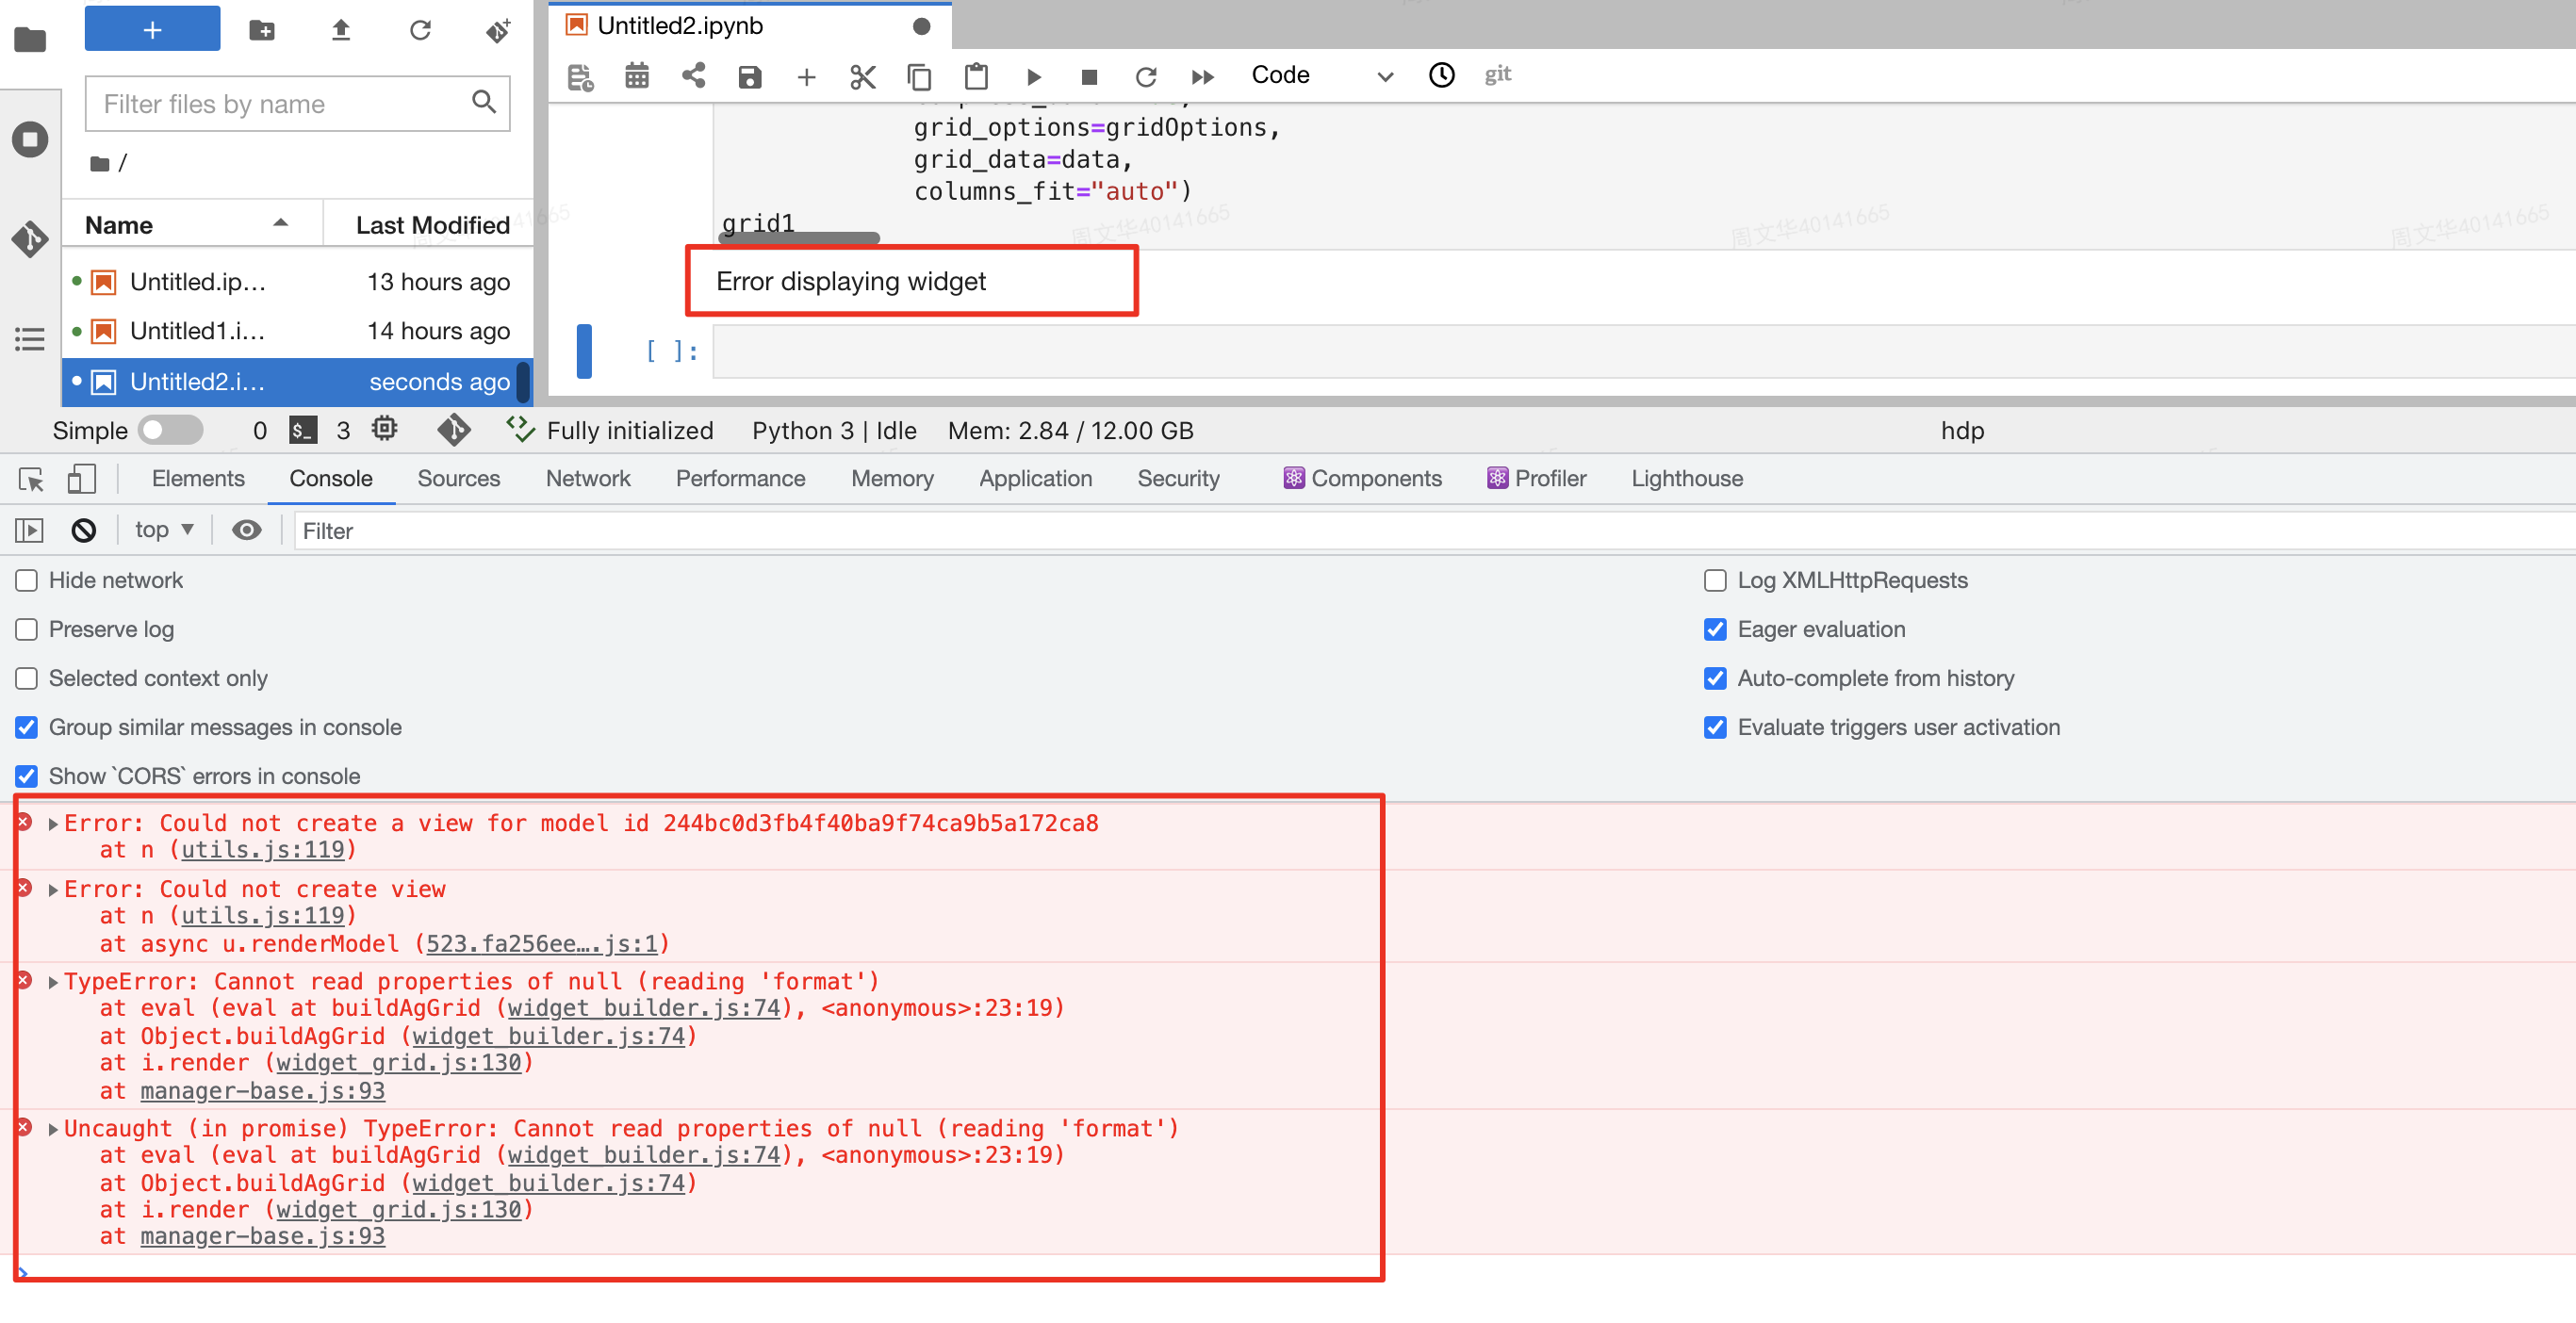
Task: Disable Eager evaluation
Action: click(x=1716, y=629)
